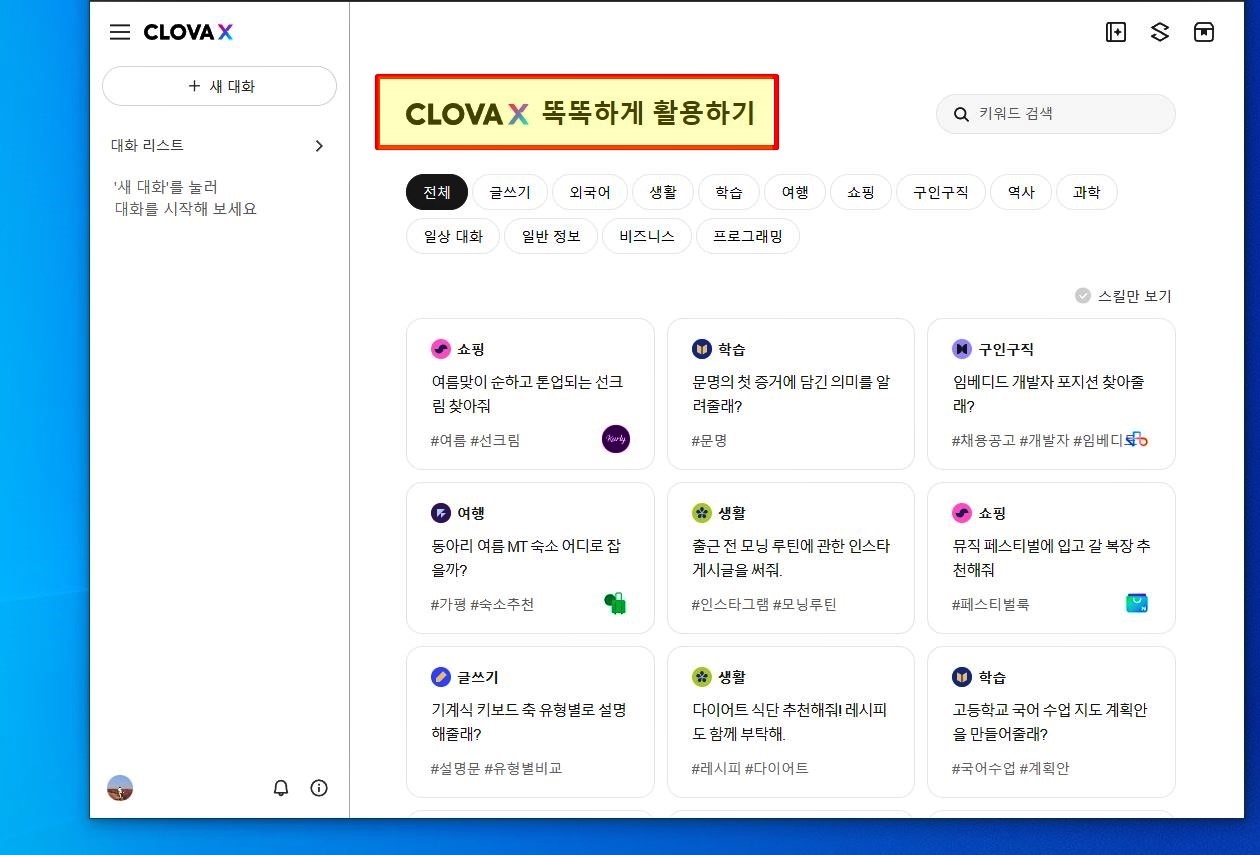Click the #페스티벌룩 hashtag
Viewport: 1260px width, 855px height.
[991, 604]
